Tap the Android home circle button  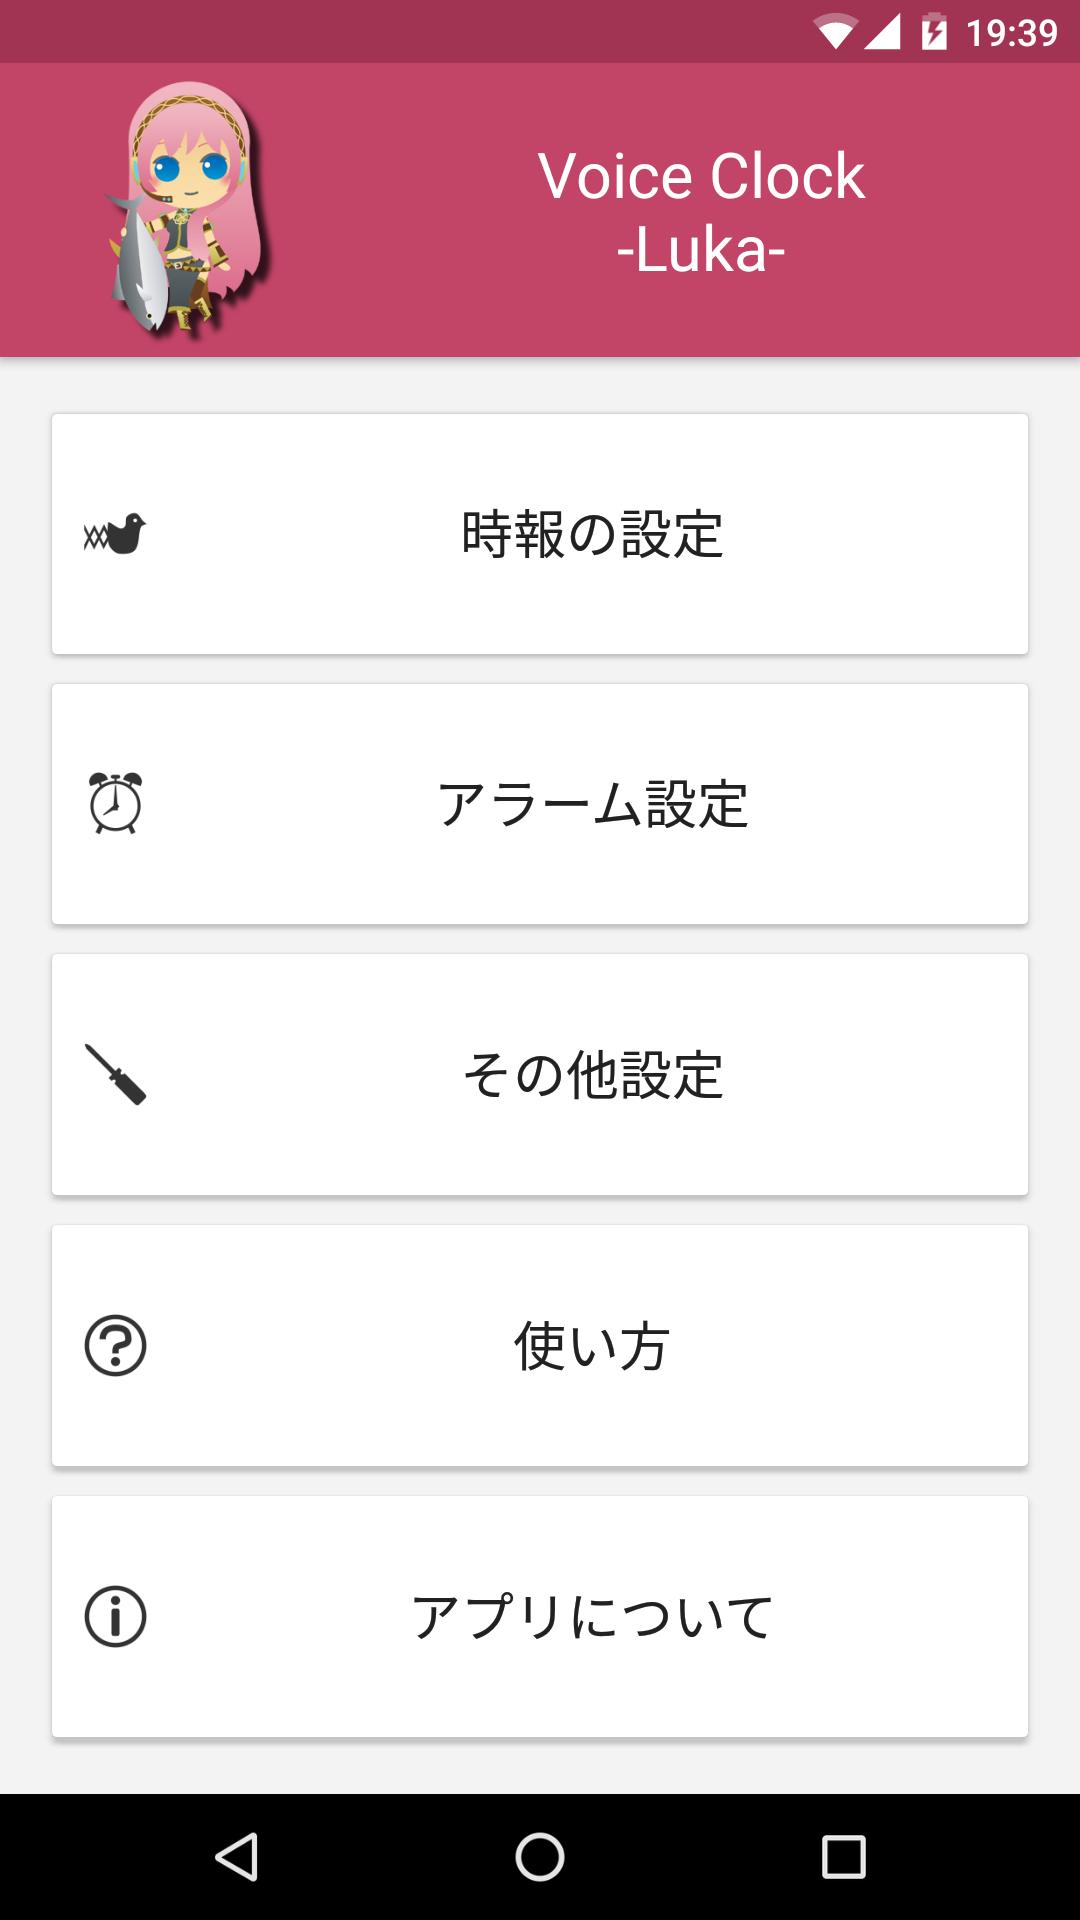(540, 1857)
